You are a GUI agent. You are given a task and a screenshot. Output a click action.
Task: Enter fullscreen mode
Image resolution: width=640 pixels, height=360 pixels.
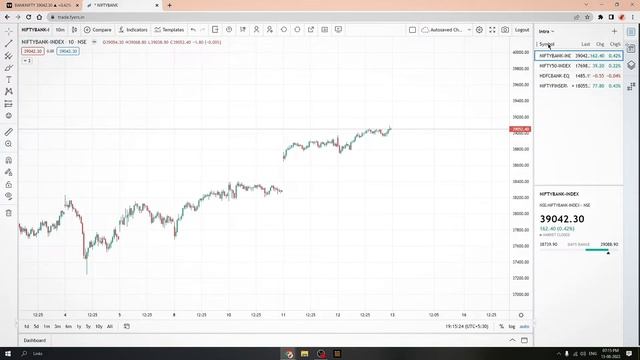492,30
